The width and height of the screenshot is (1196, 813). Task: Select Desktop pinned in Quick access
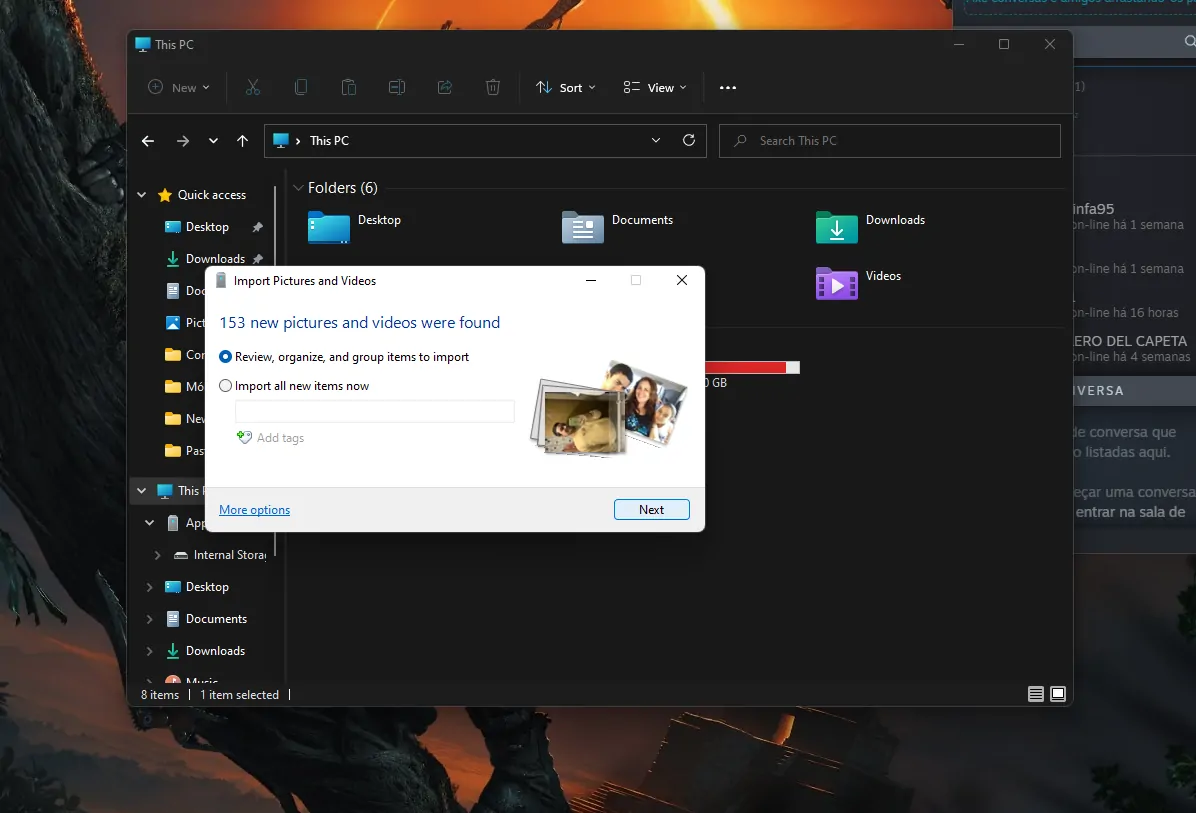pos(207,227)
